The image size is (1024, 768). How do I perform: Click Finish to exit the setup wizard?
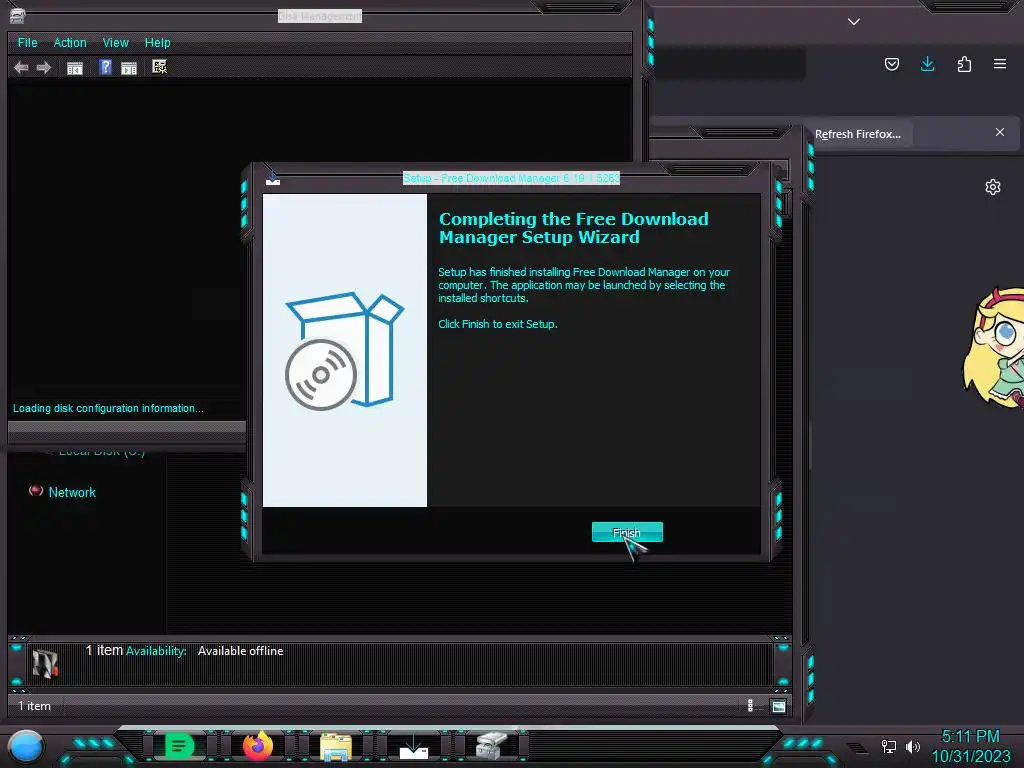coord(627,532)
